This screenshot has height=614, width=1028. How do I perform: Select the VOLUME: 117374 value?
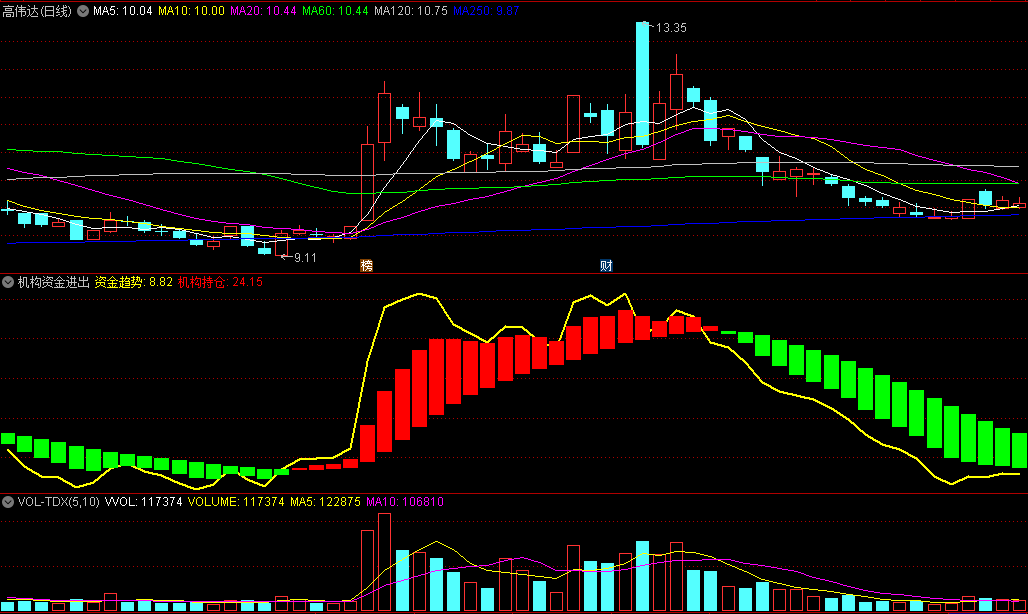[x=236, y=502]
